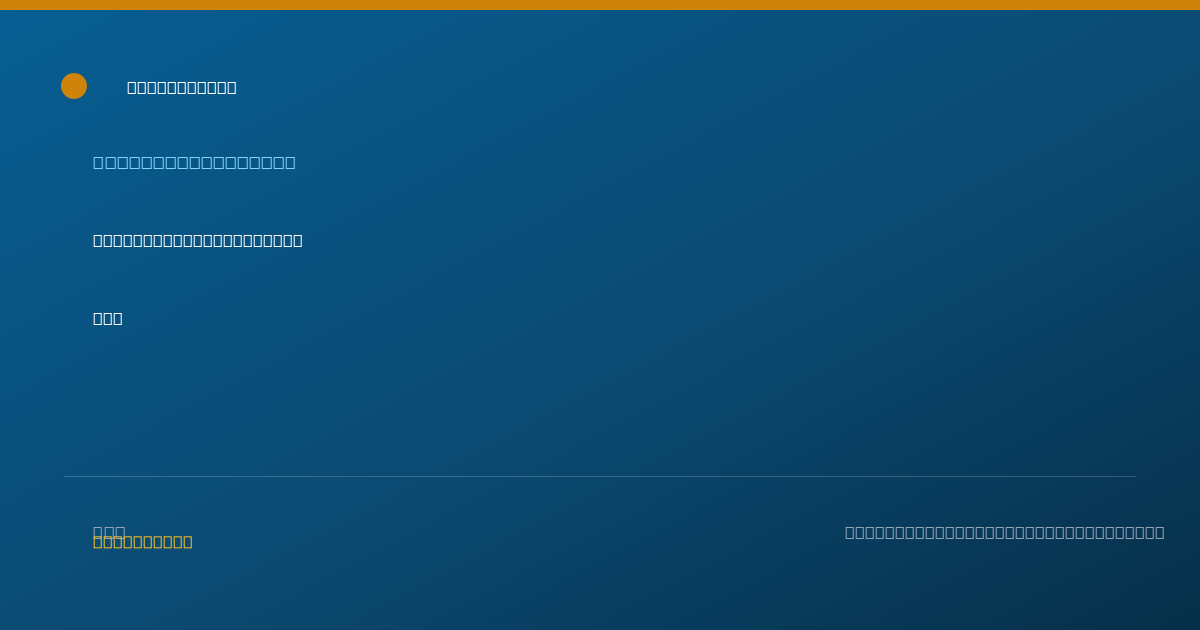This screenshot has height=630, width=1200.
Task: Click the long grey footer text at right
Action: click(x=1005, y=532)
